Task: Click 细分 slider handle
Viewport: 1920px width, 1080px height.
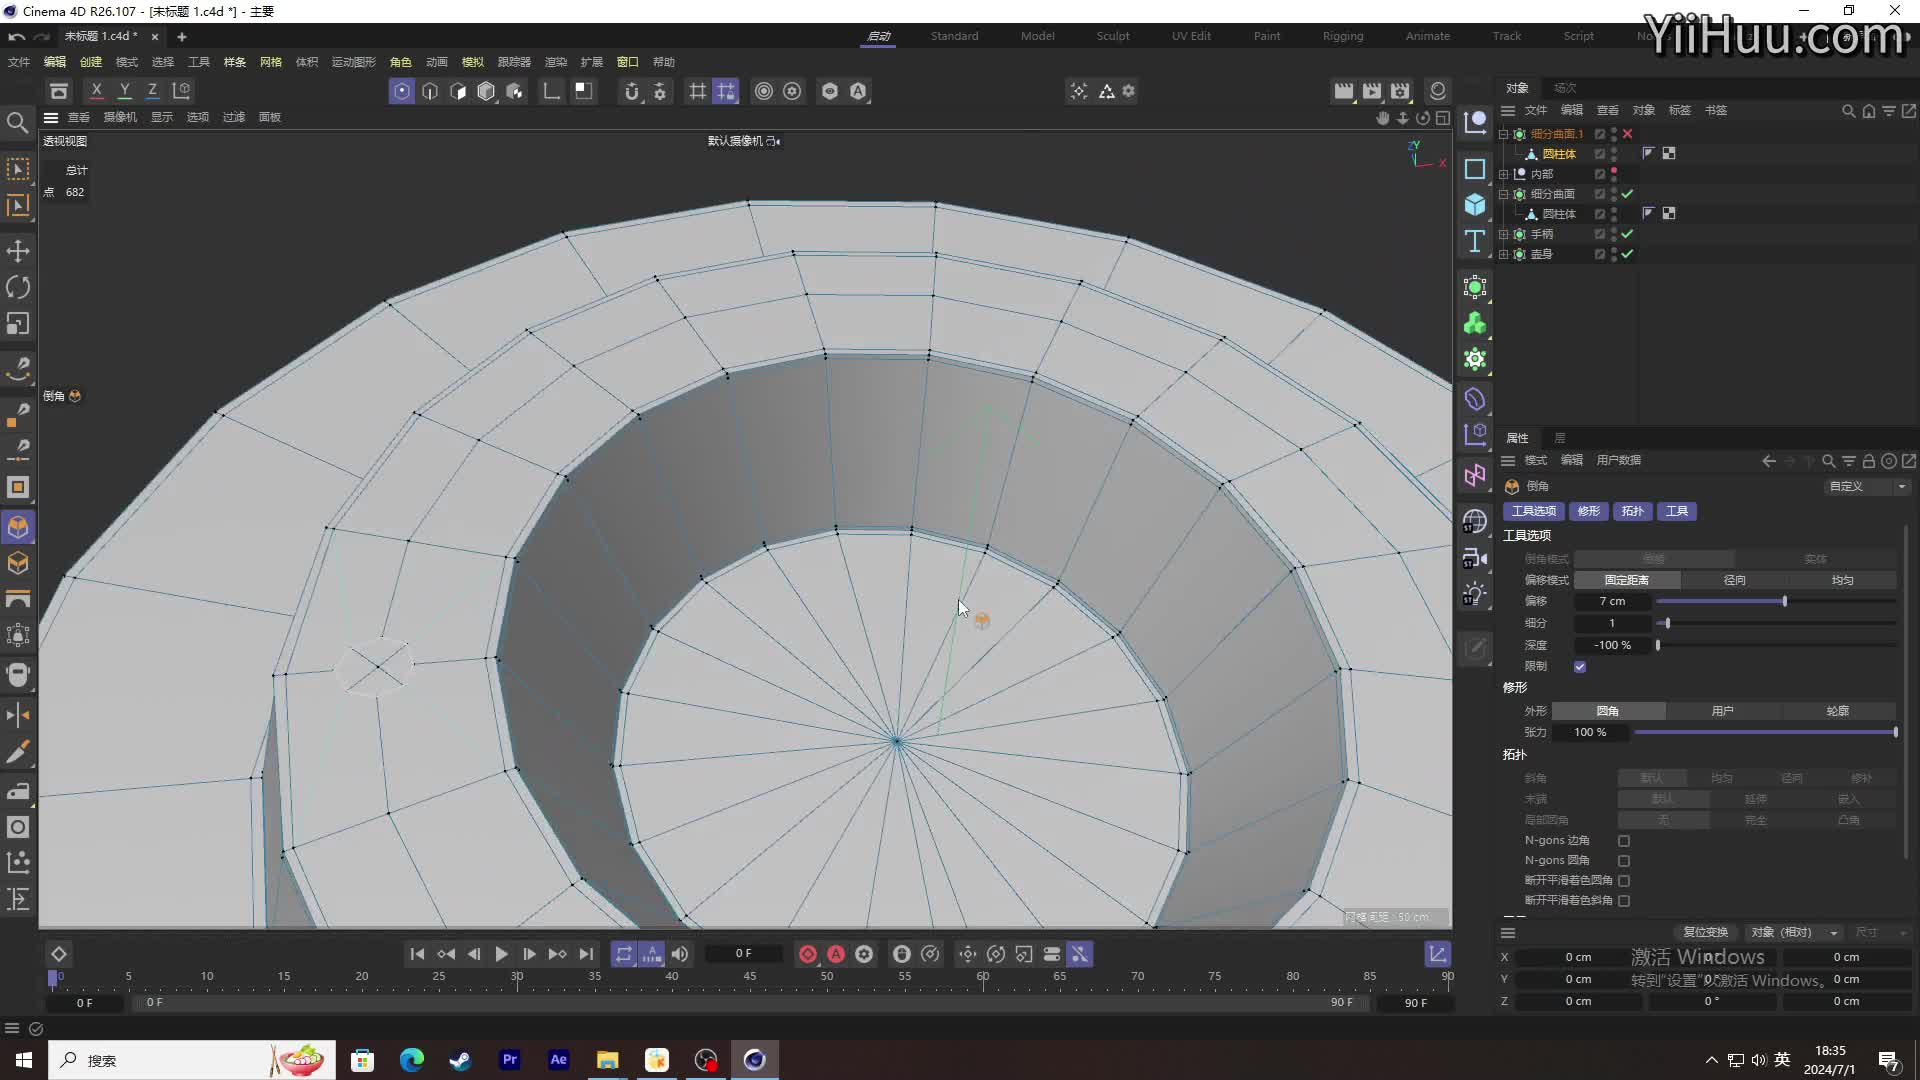Action: [1667, 624]
